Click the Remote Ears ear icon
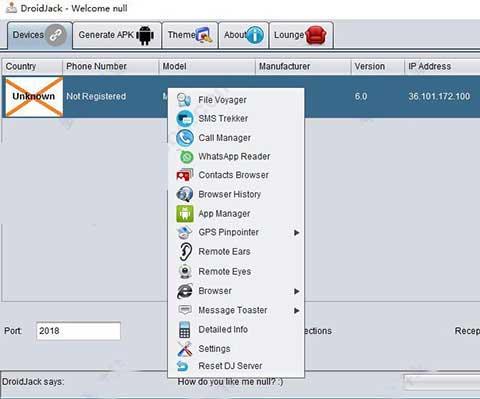 pos(185,252)
